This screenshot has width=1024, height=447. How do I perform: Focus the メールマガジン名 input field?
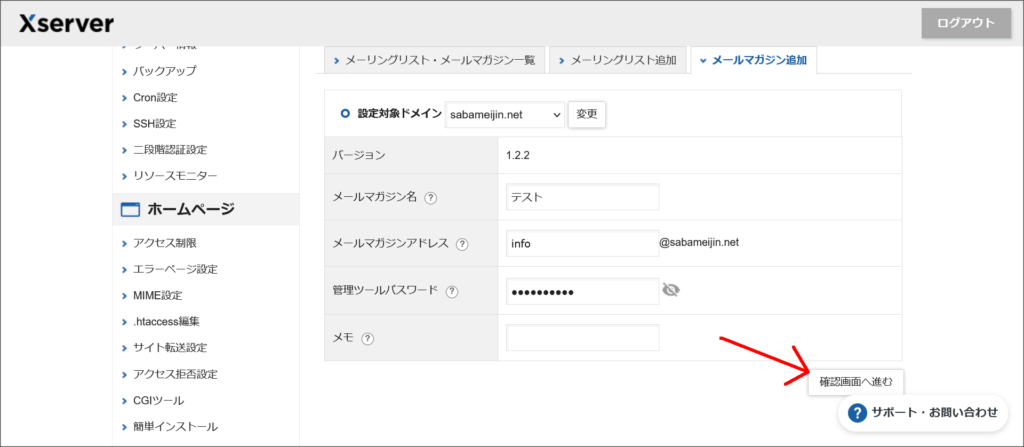[583, 197]
